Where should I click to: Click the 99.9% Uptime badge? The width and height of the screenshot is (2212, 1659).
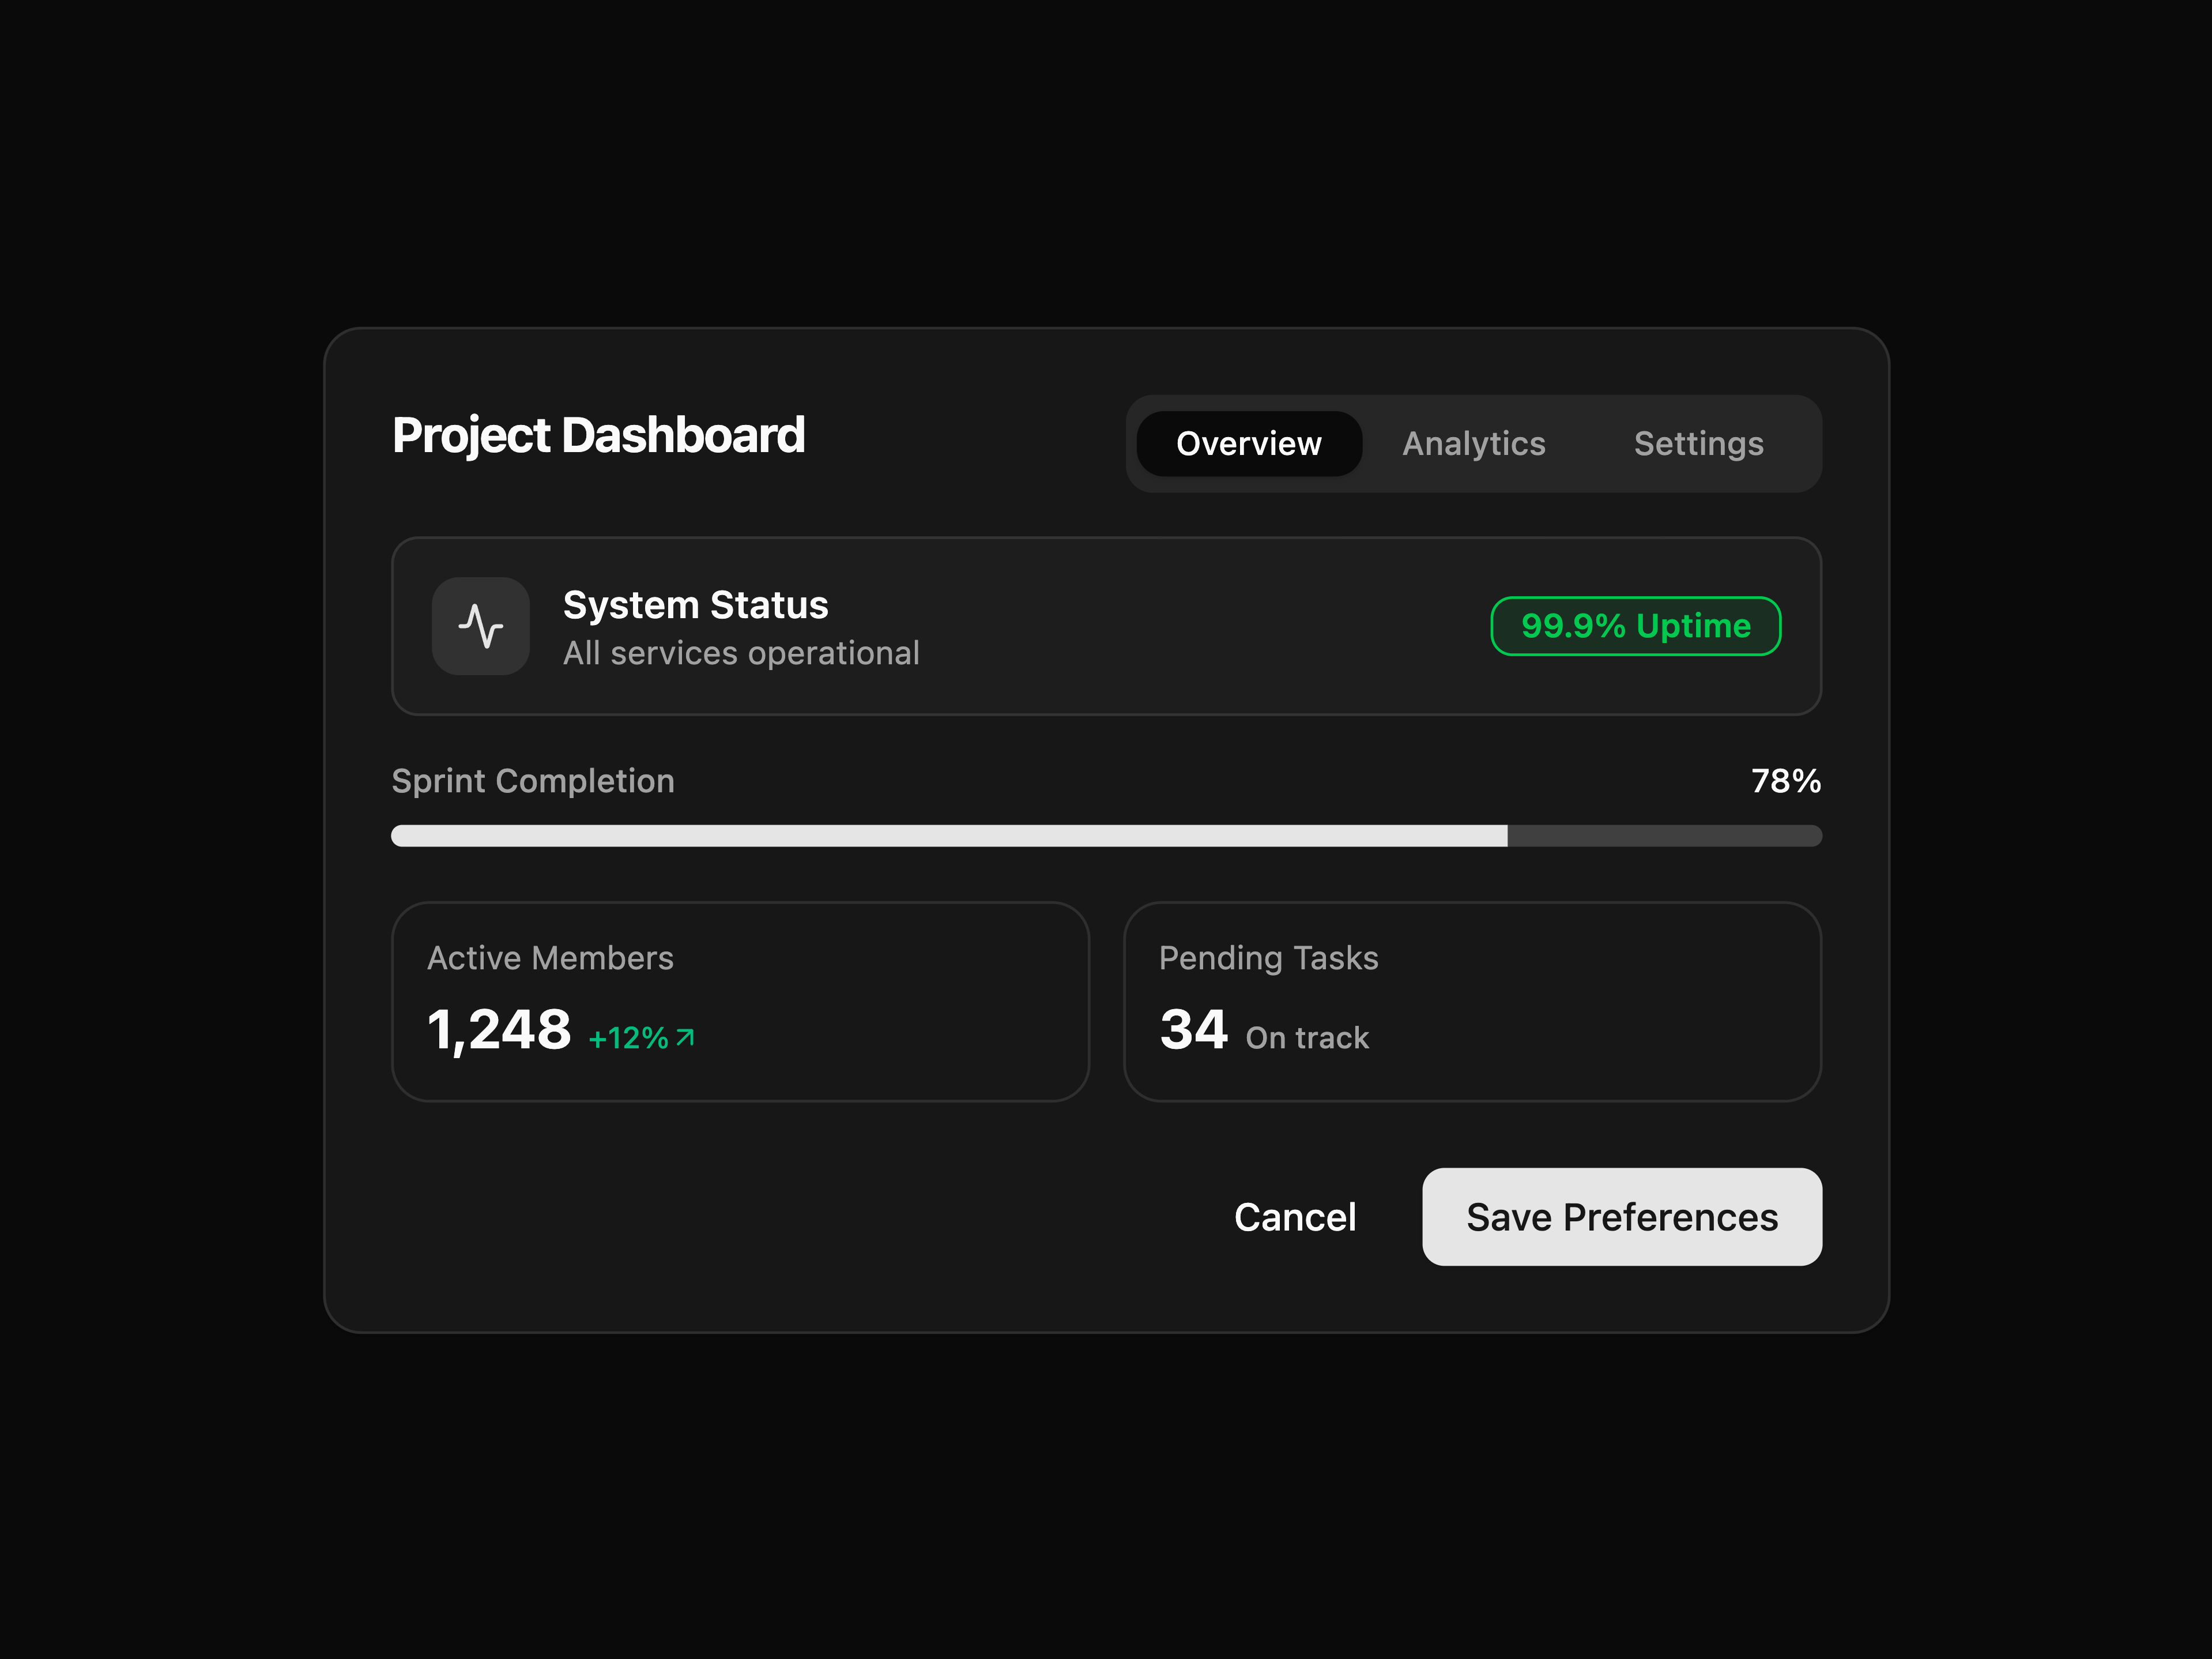[x=1635, y=626]
